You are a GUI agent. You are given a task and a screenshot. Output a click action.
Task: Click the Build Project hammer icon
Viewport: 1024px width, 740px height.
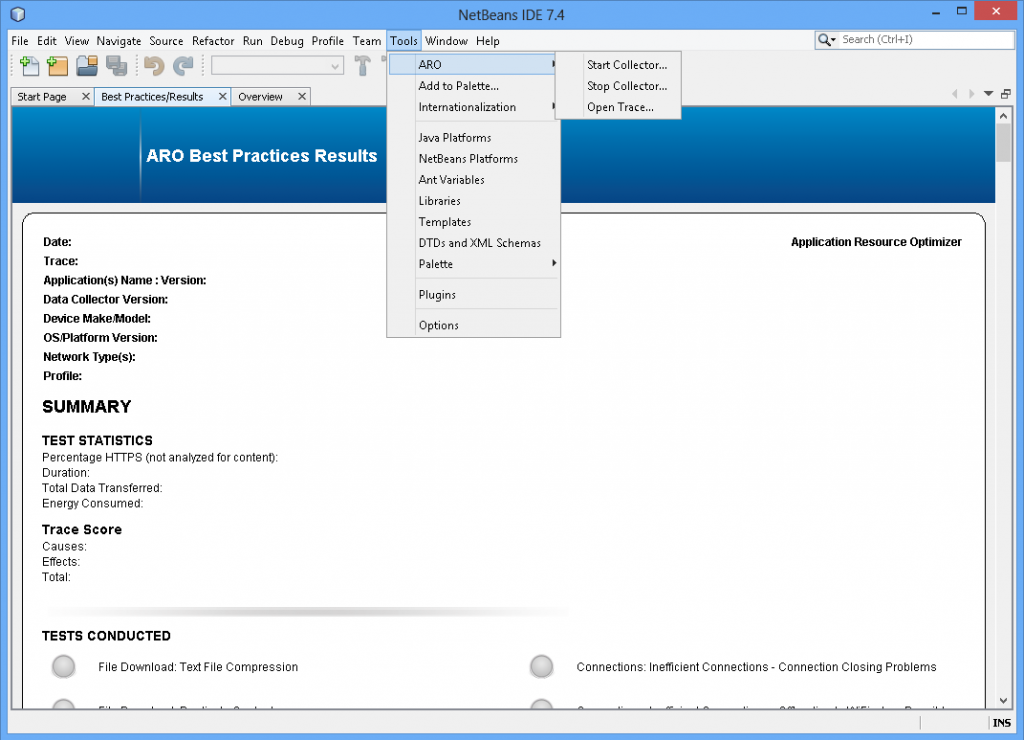(362, 65)
